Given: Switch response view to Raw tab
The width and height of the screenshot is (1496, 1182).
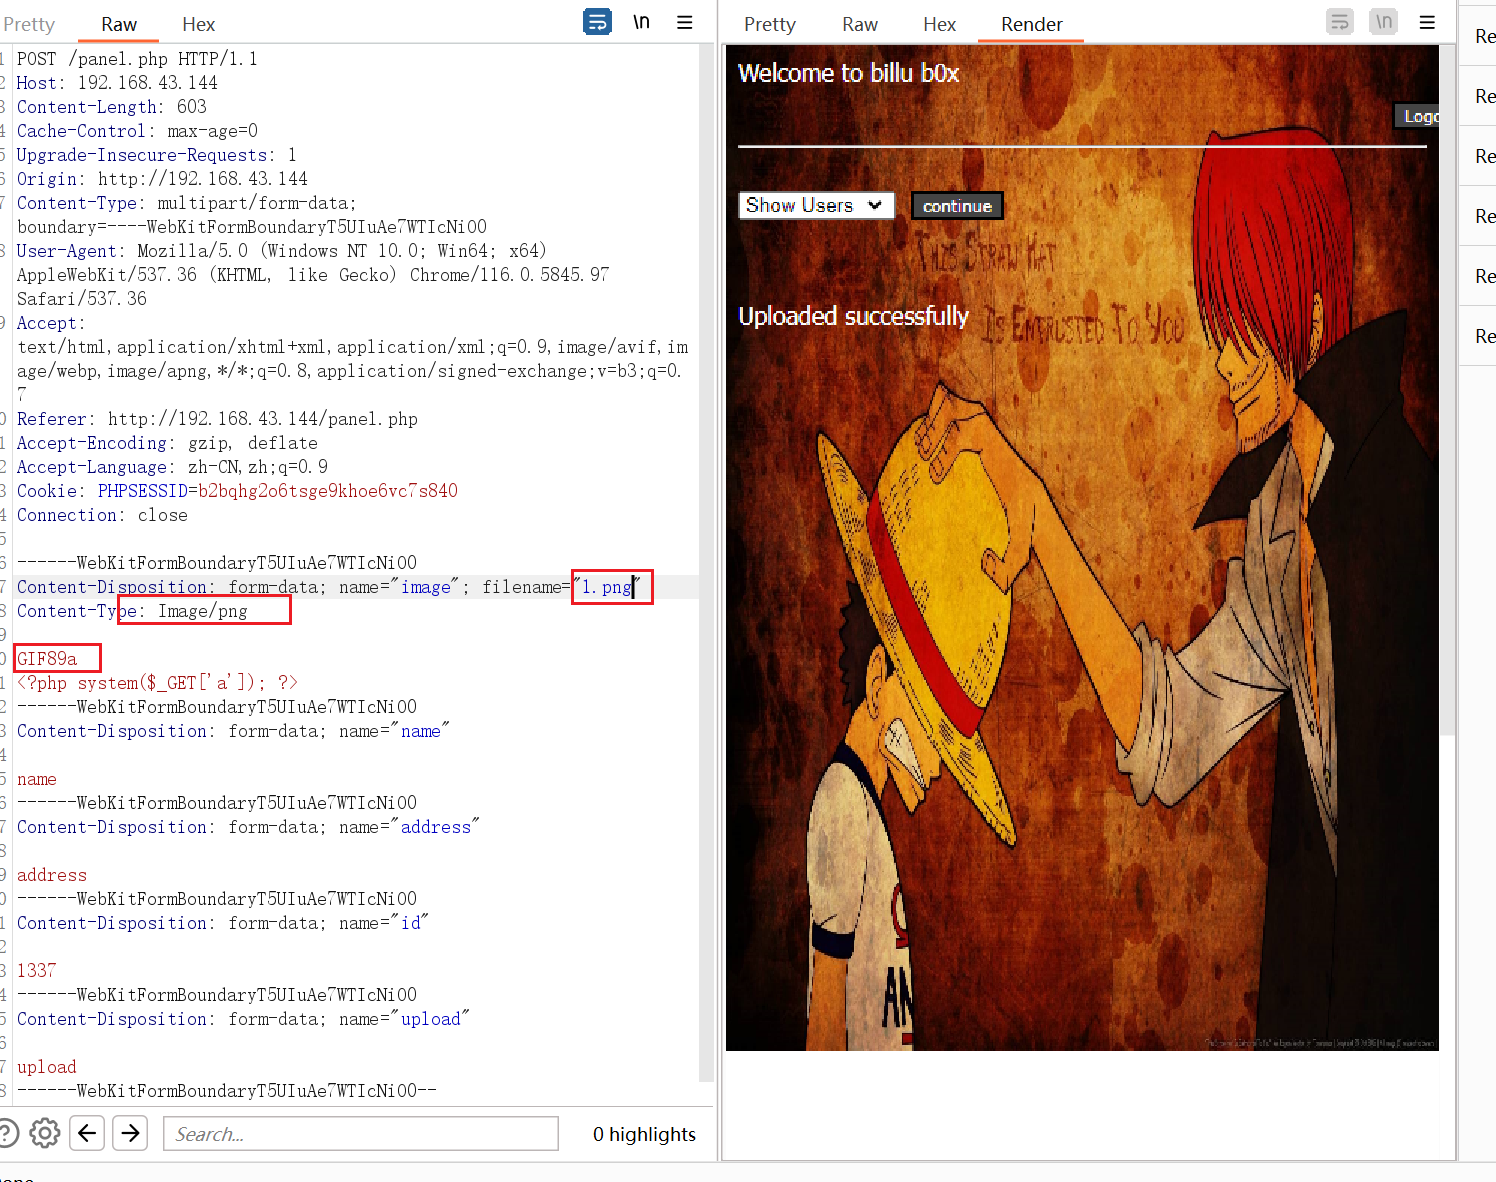Looking at the screenshot, I should [x=860, y=24].
